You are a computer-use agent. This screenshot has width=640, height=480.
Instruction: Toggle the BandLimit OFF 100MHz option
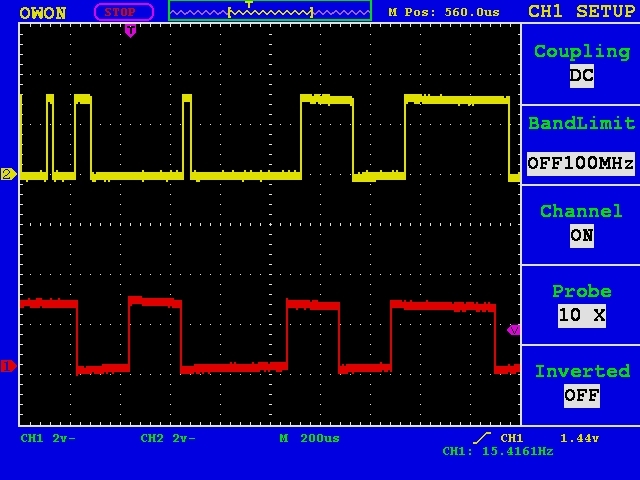582,144
